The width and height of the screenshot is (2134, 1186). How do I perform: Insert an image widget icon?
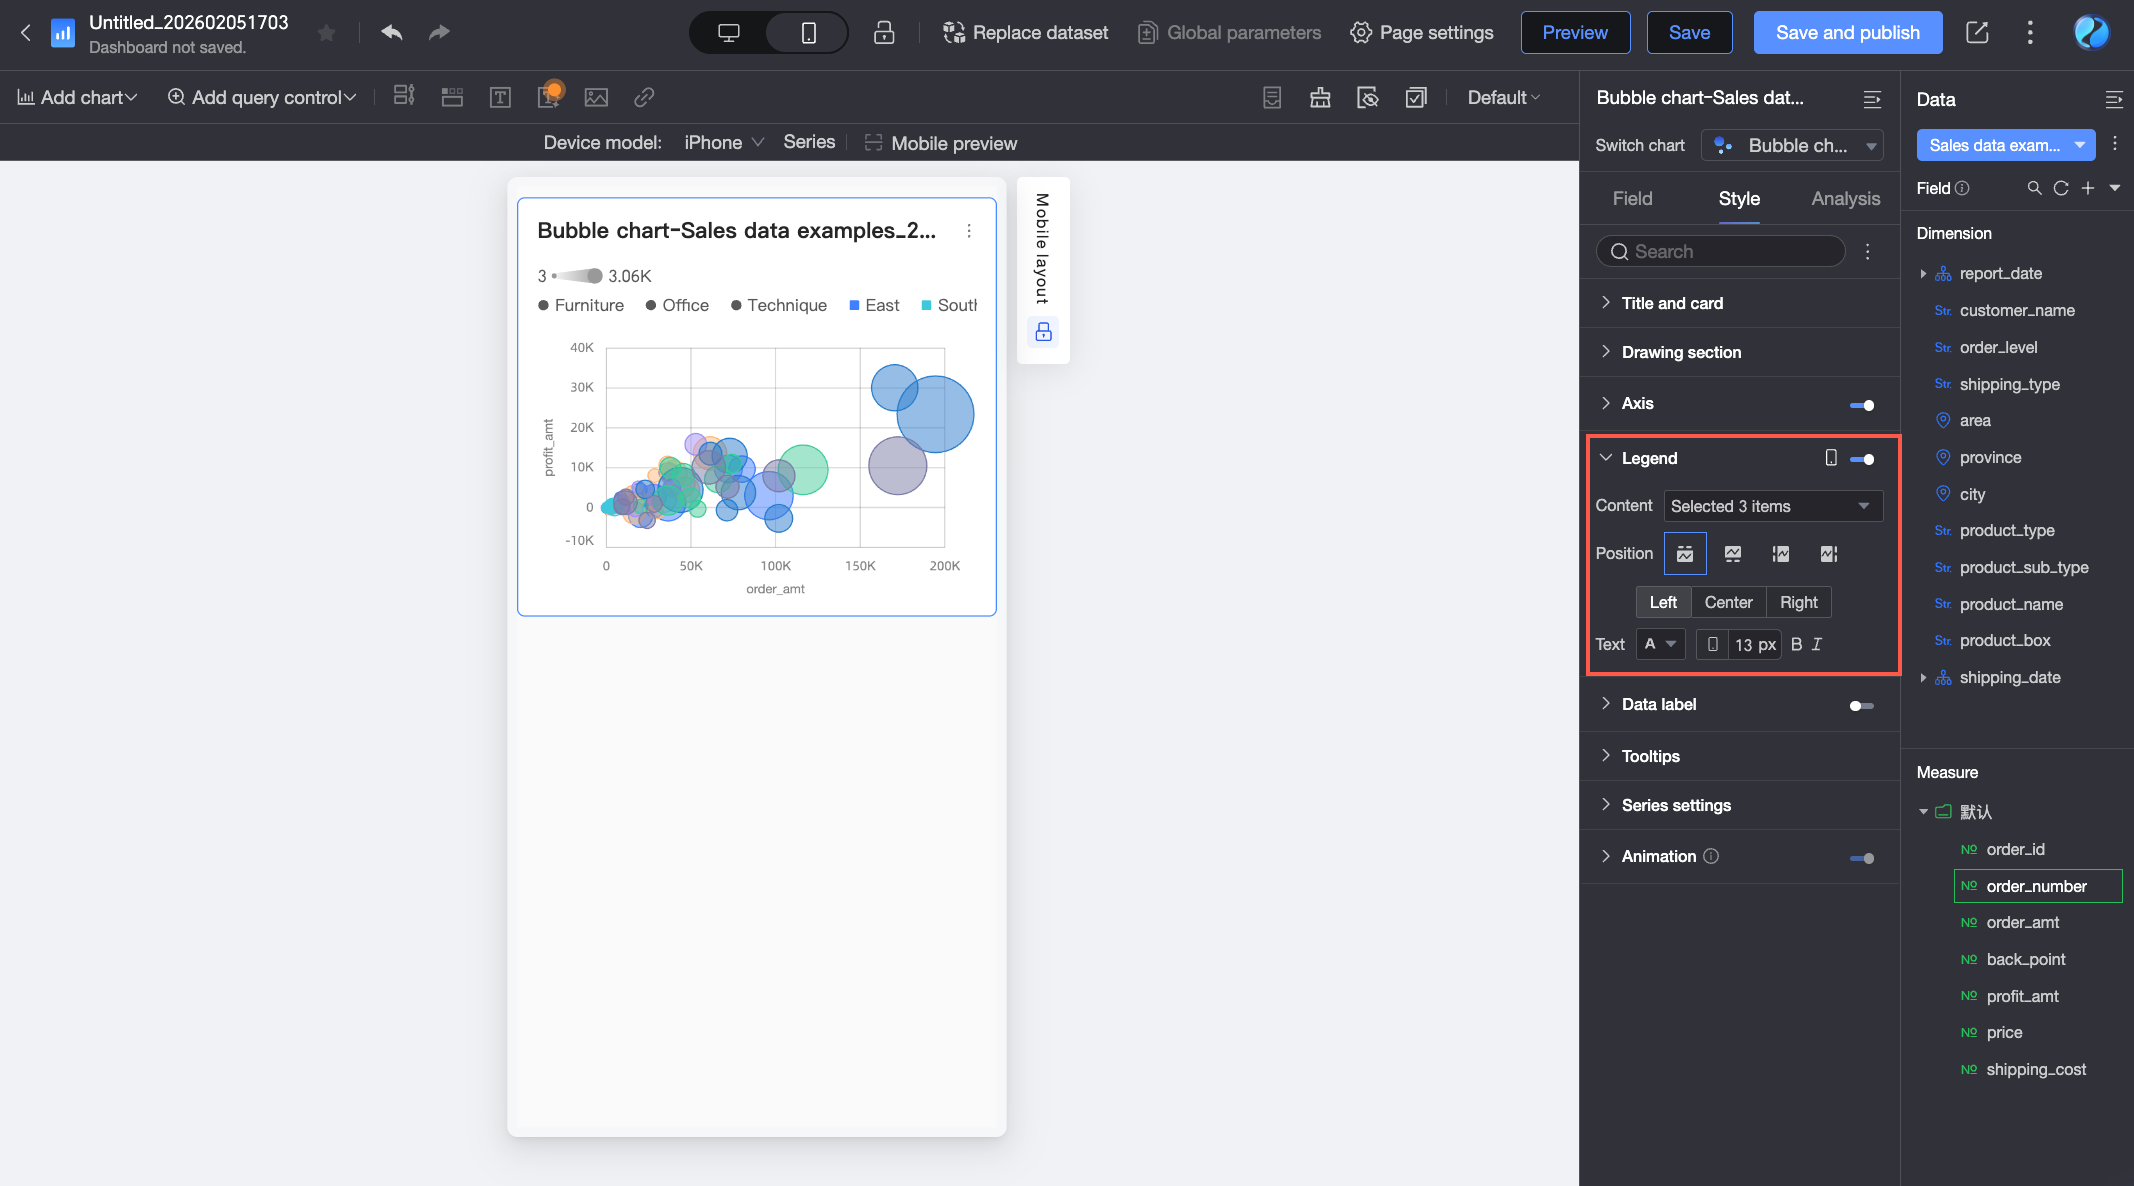(x=596, y=97)
